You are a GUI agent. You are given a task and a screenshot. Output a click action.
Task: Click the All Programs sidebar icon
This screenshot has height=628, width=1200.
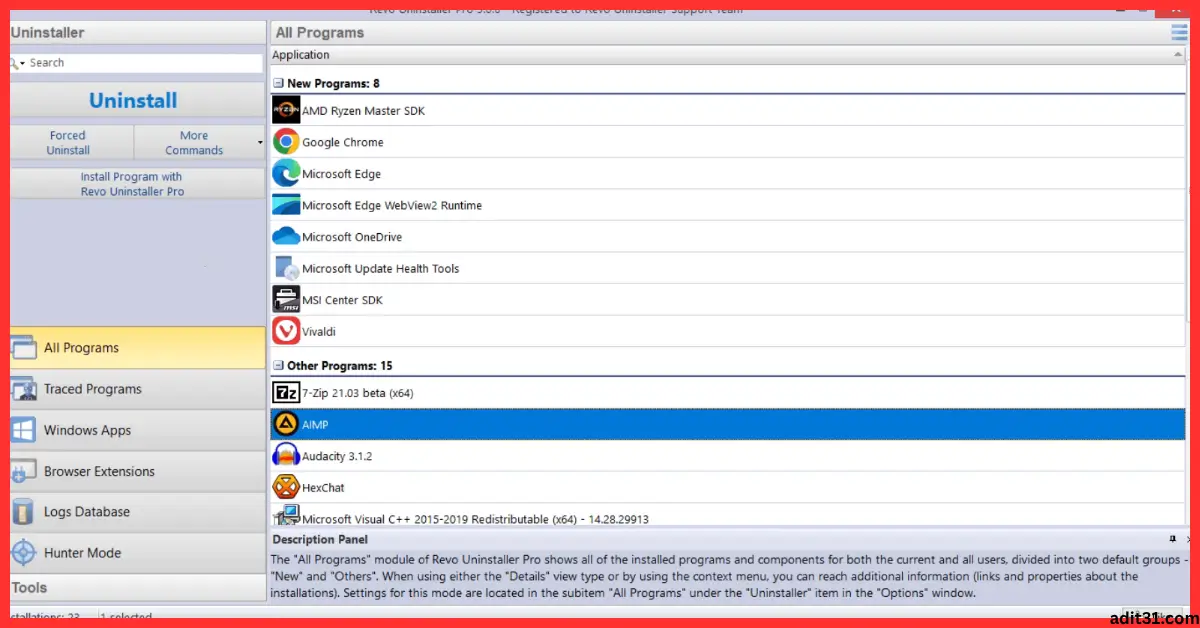(24, 348)
